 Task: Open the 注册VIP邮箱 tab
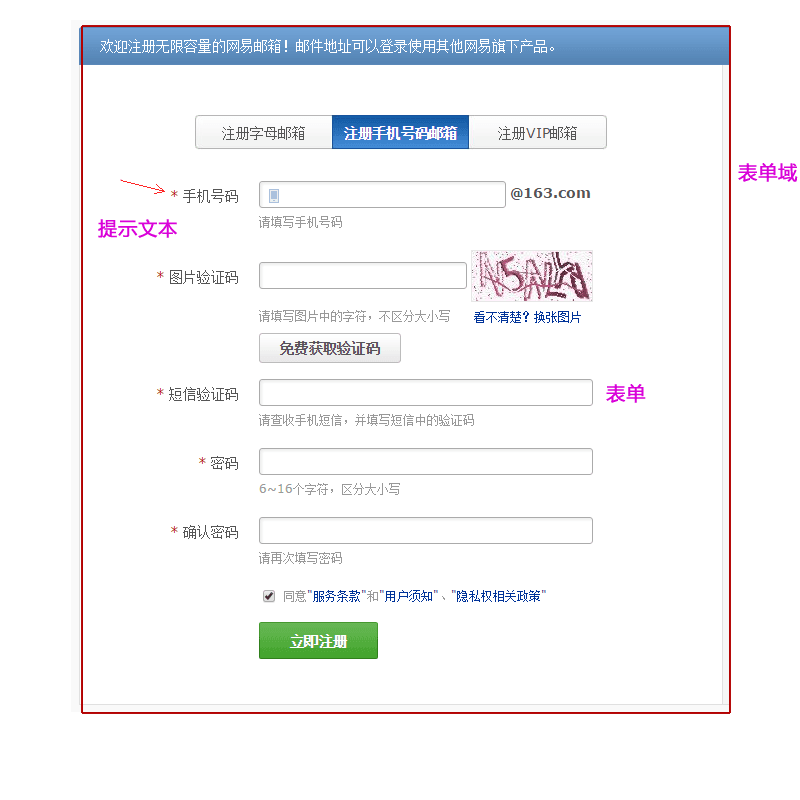[538, 133]
